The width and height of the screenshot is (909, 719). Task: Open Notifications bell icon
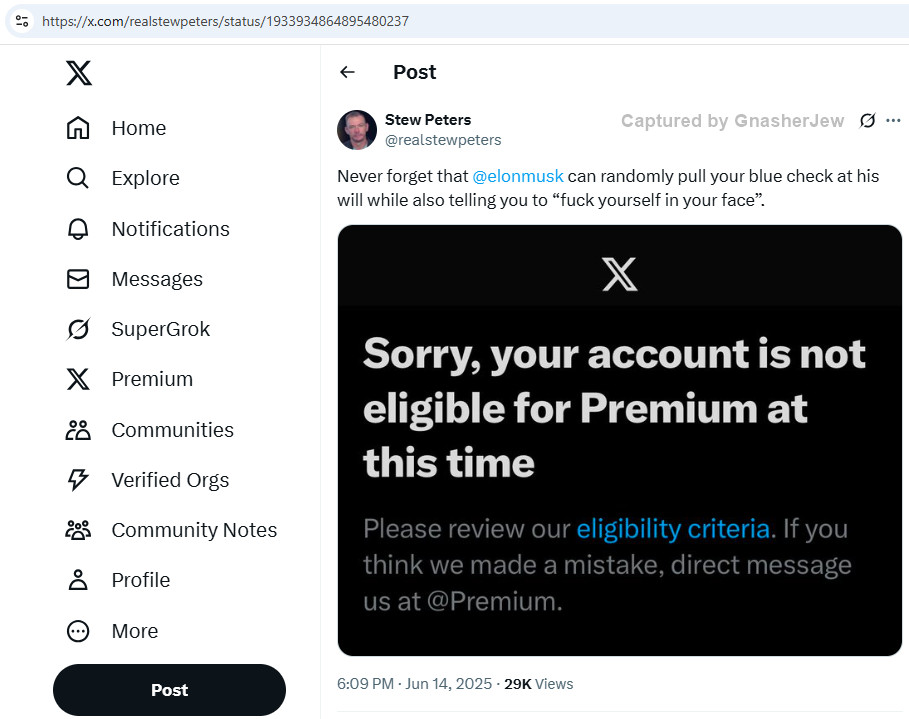[x=78, y=229]
